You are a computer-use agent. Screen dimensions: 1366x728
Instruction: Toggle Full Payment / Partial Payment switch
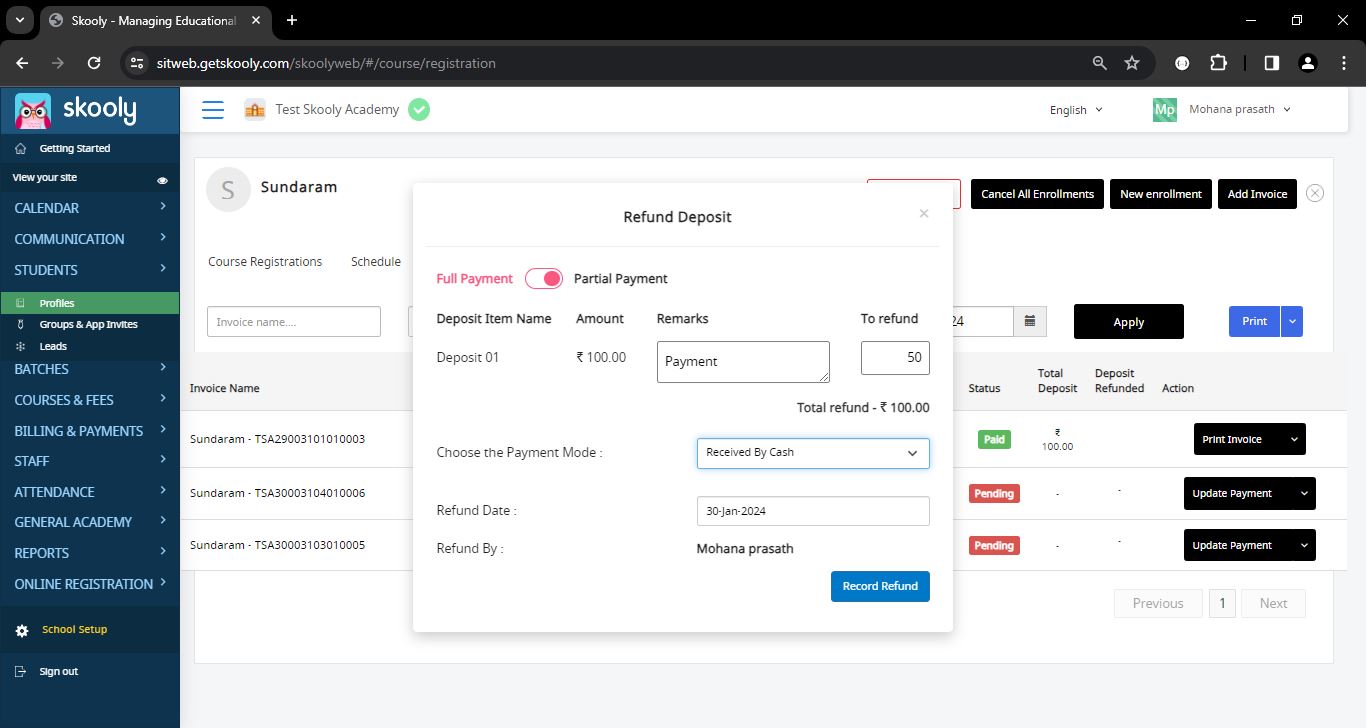(544, 279)
